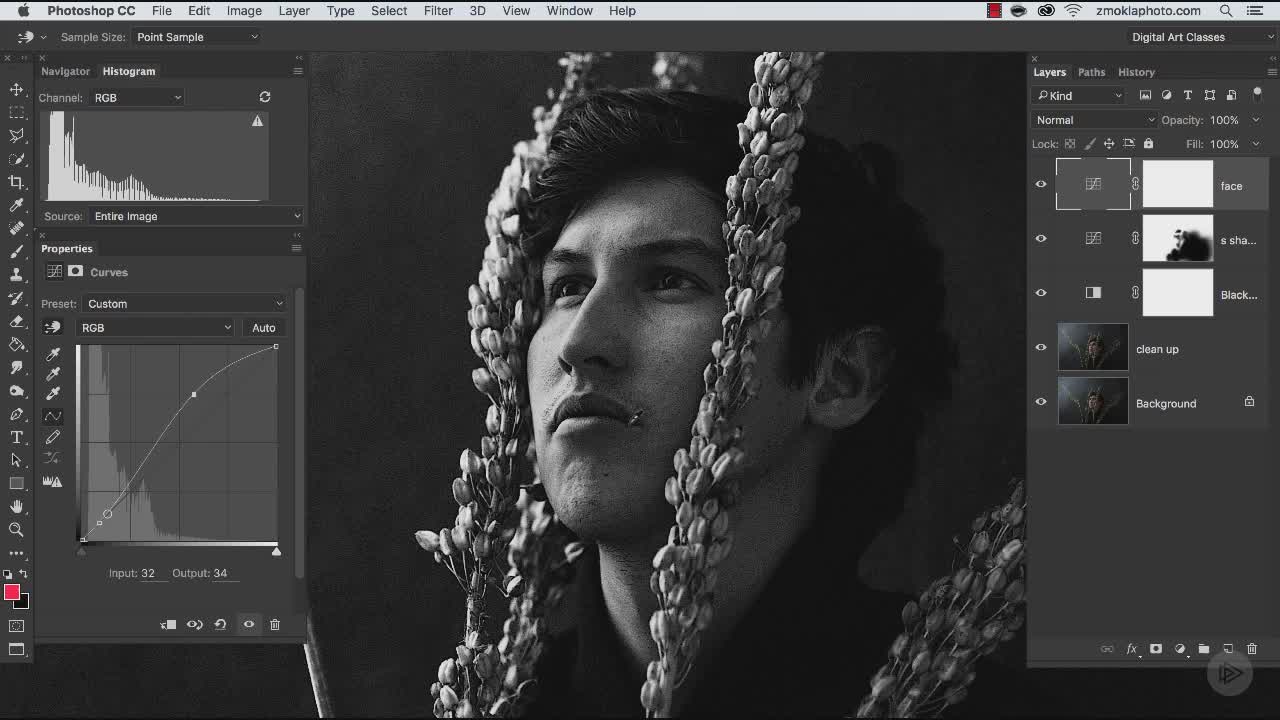The height and width of the screenshot is (720, 1280).
Task: Hide the s sha... curves layer
Action: [1041, 239]
